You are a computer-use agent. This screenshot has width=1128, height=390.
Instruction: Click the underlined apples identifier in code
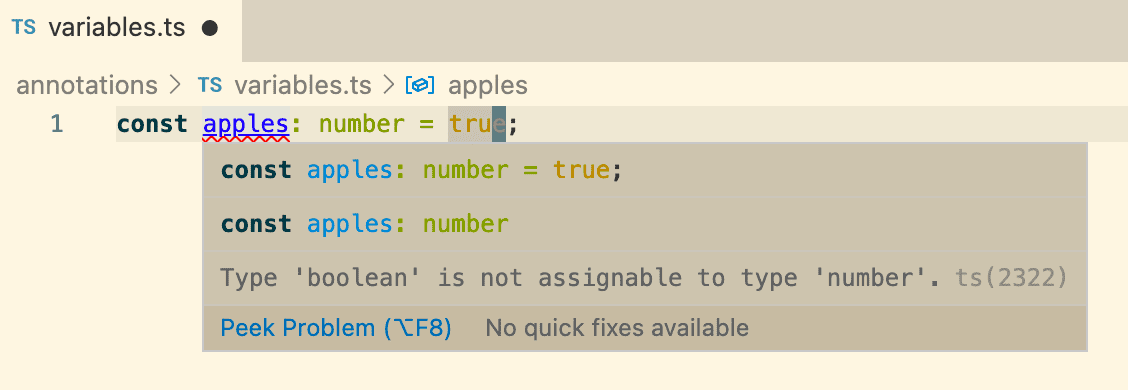click(x=246, y=124)
